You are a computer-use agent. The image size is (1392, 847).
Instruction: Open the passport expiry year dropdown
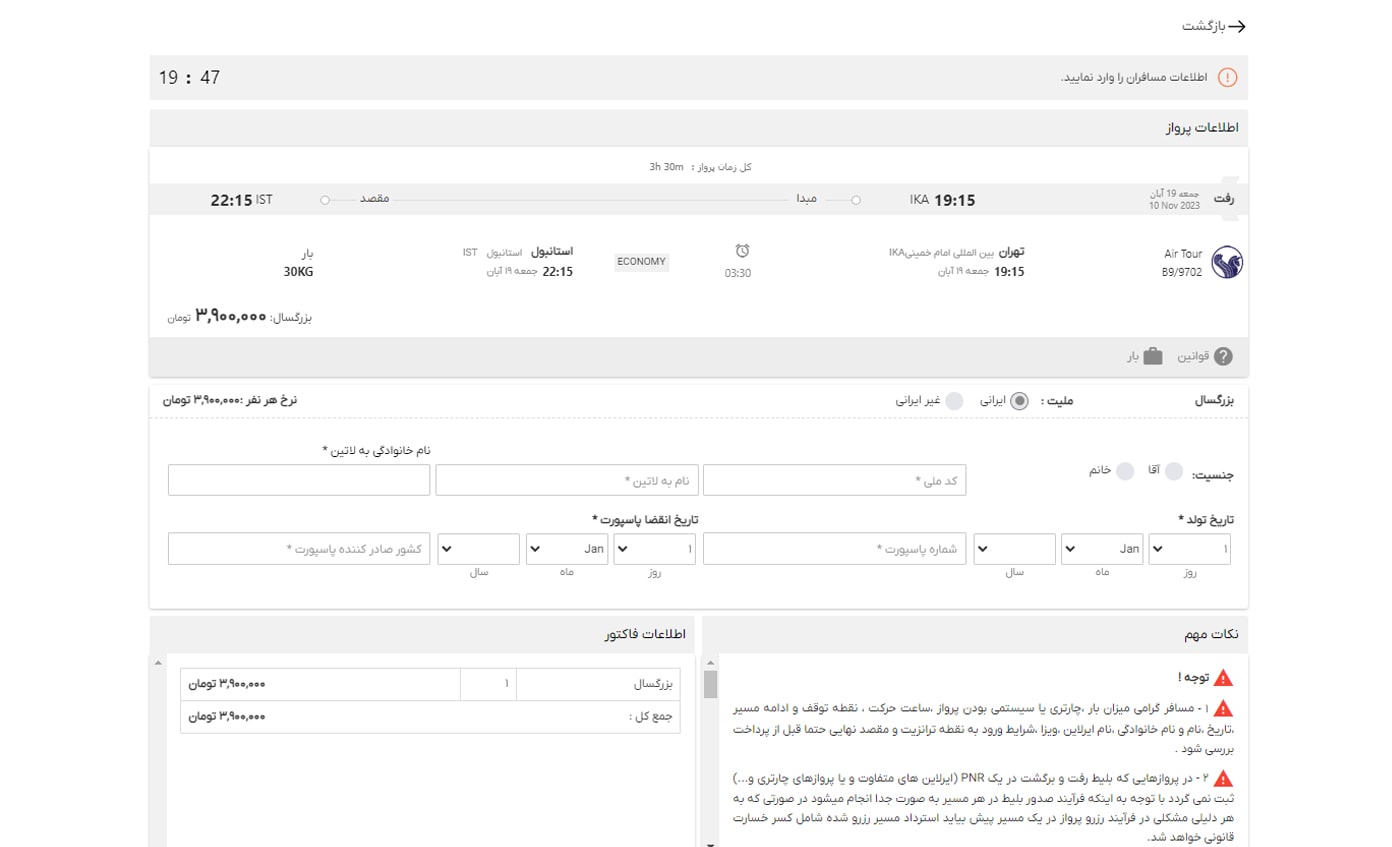point(478,548)
